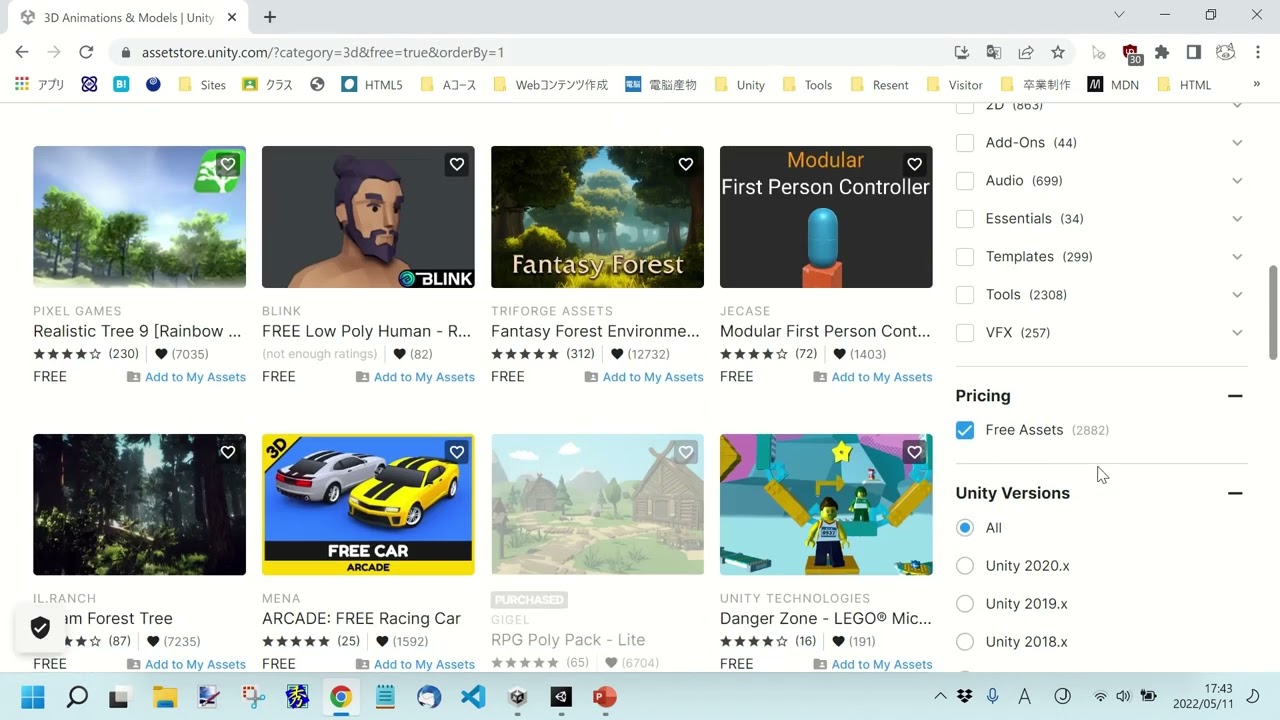Uncheck the Free Assets checkbox
Viewport: 1280px width, 720px height.
(965, 430)
